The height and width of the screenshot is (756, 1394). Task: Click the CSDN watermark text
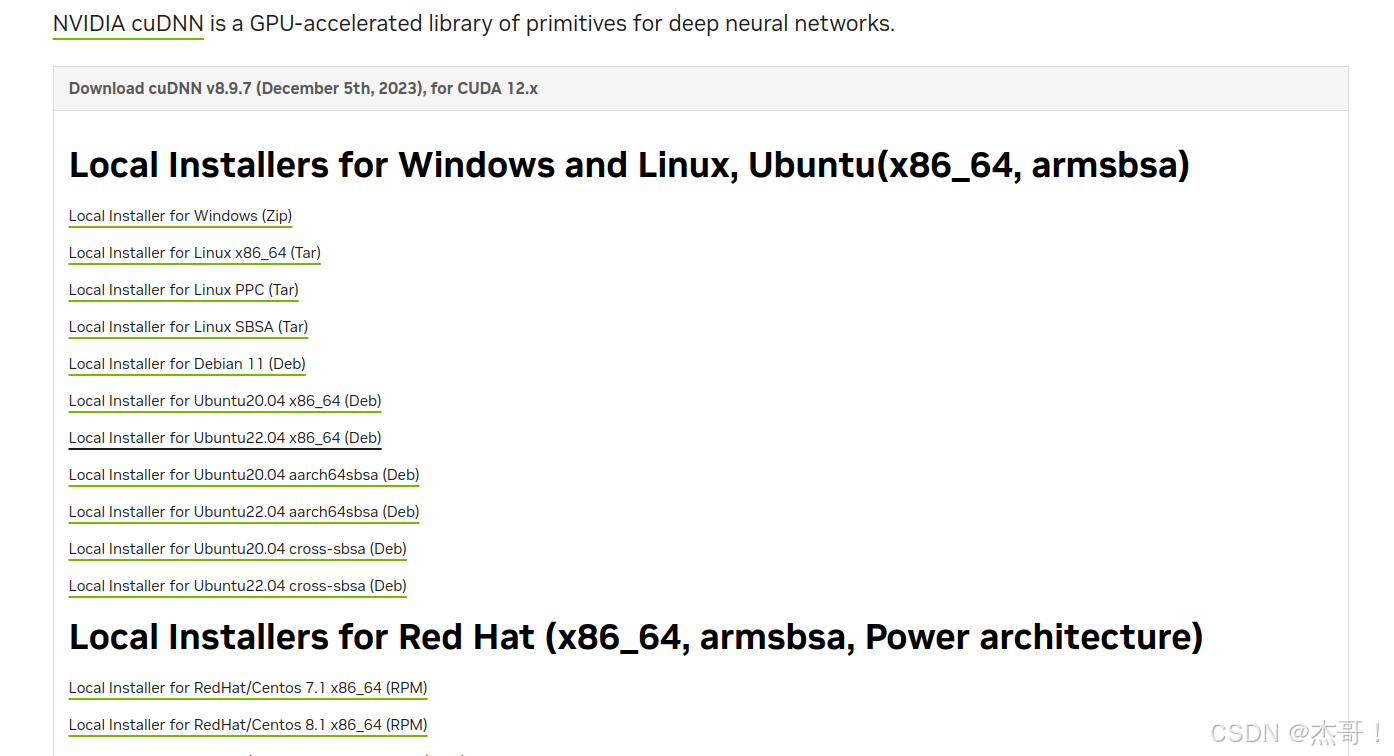[x=1290, y=733]
